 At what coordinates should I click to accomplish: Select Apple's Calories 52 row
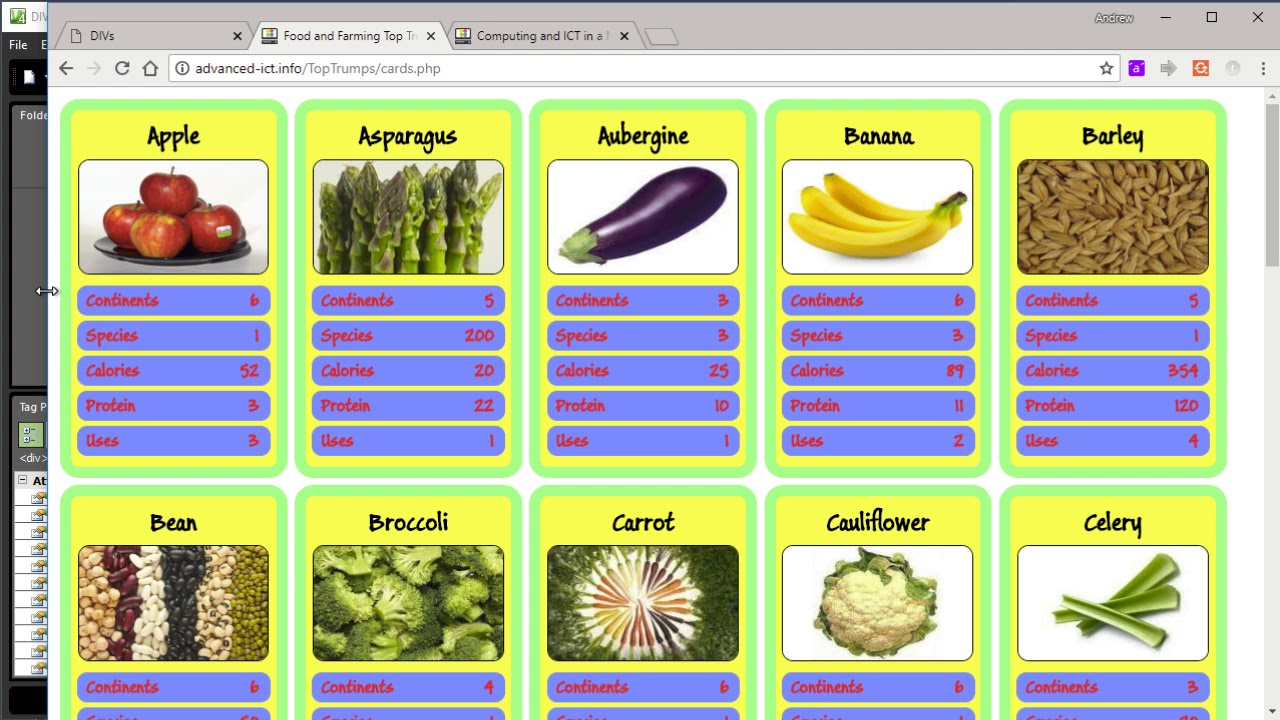pos(173,371)
